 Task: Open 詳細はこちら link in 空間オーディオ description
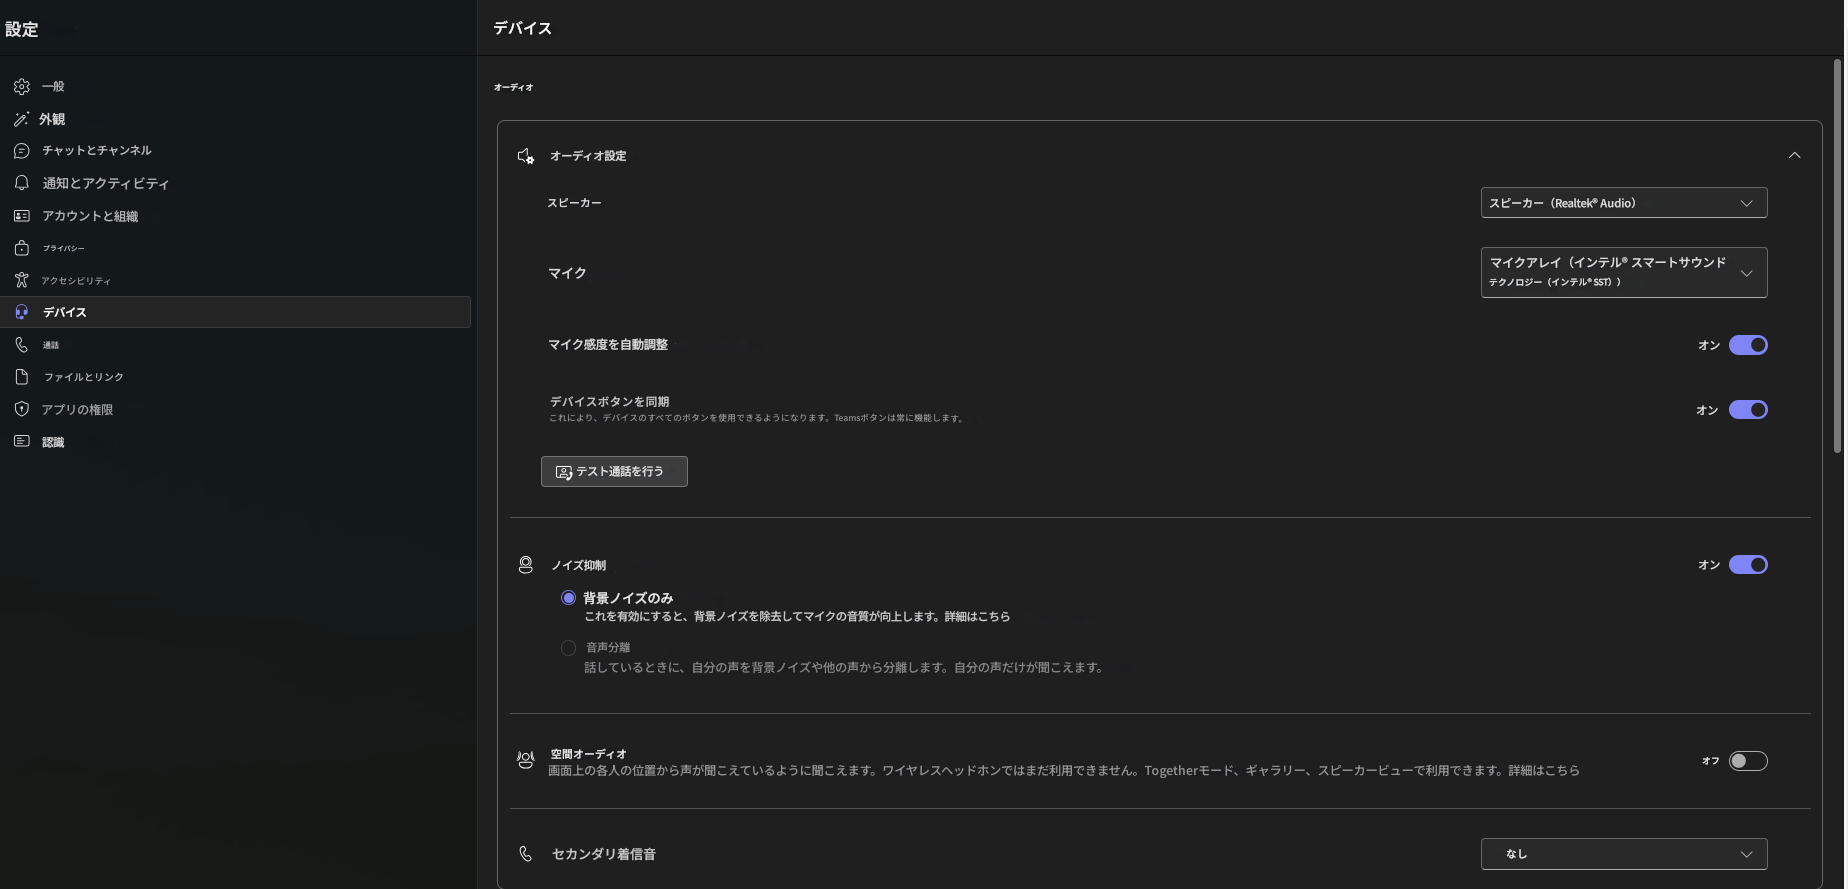click(x=1544, y=771)
